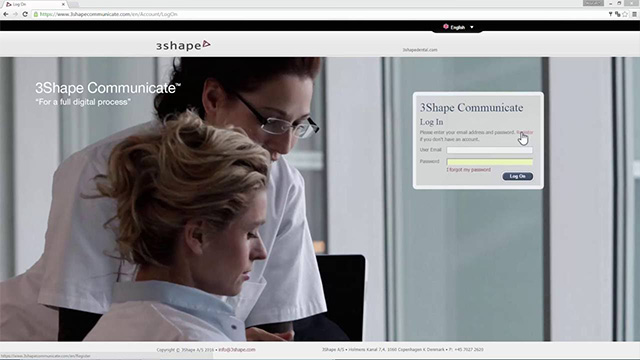Screen dimensions: 640x360
Task: Focus the User Email input field
Action: click(x=489, y=150)
